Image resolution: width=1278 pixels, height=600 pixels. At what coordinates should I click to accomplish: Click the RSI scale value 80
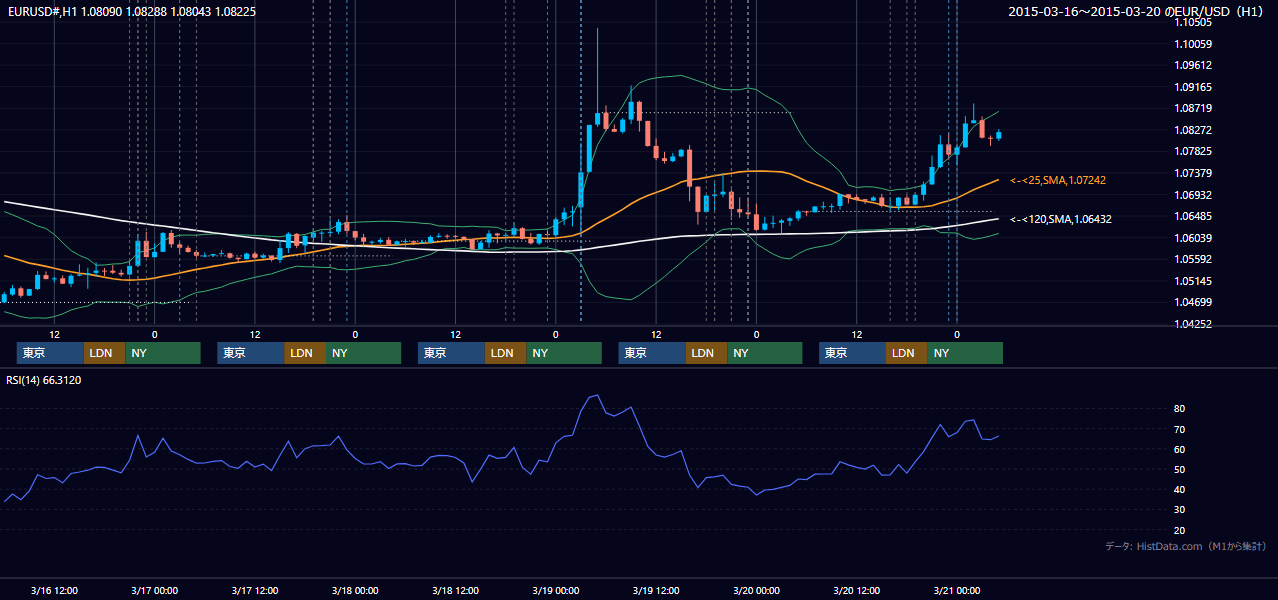click(1180, 409)
